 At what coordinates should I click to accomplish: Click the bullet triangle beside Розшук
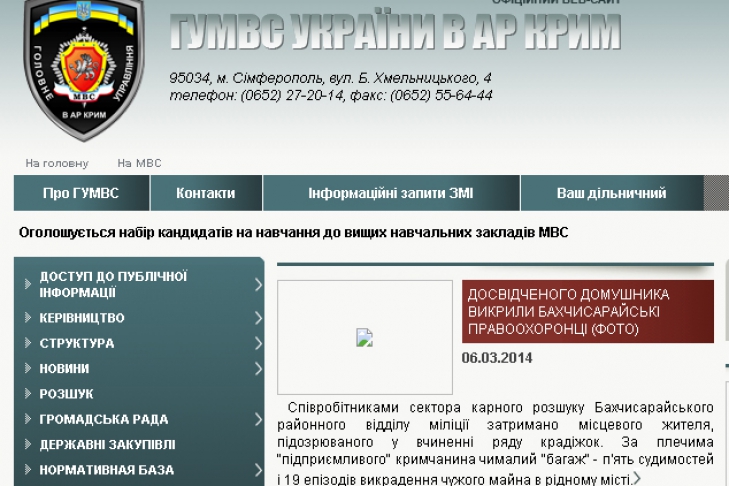pos(28,395)
